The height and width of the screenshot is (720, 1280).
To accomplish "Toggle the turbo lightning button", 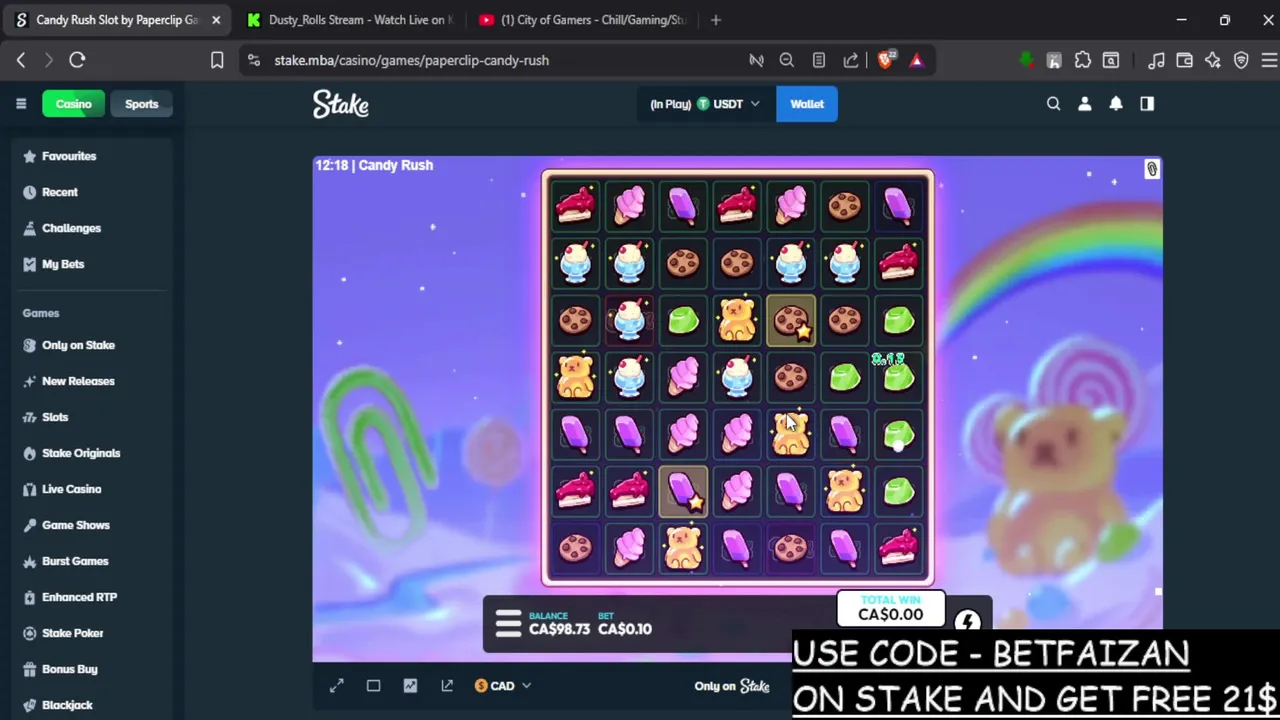I will (967, 622).
